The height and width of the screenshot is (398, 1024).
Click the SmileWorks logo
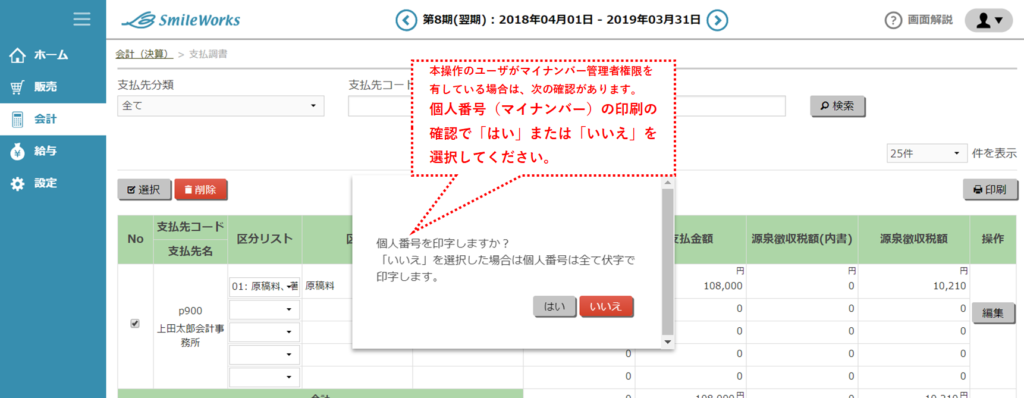[x=180, y=20]
